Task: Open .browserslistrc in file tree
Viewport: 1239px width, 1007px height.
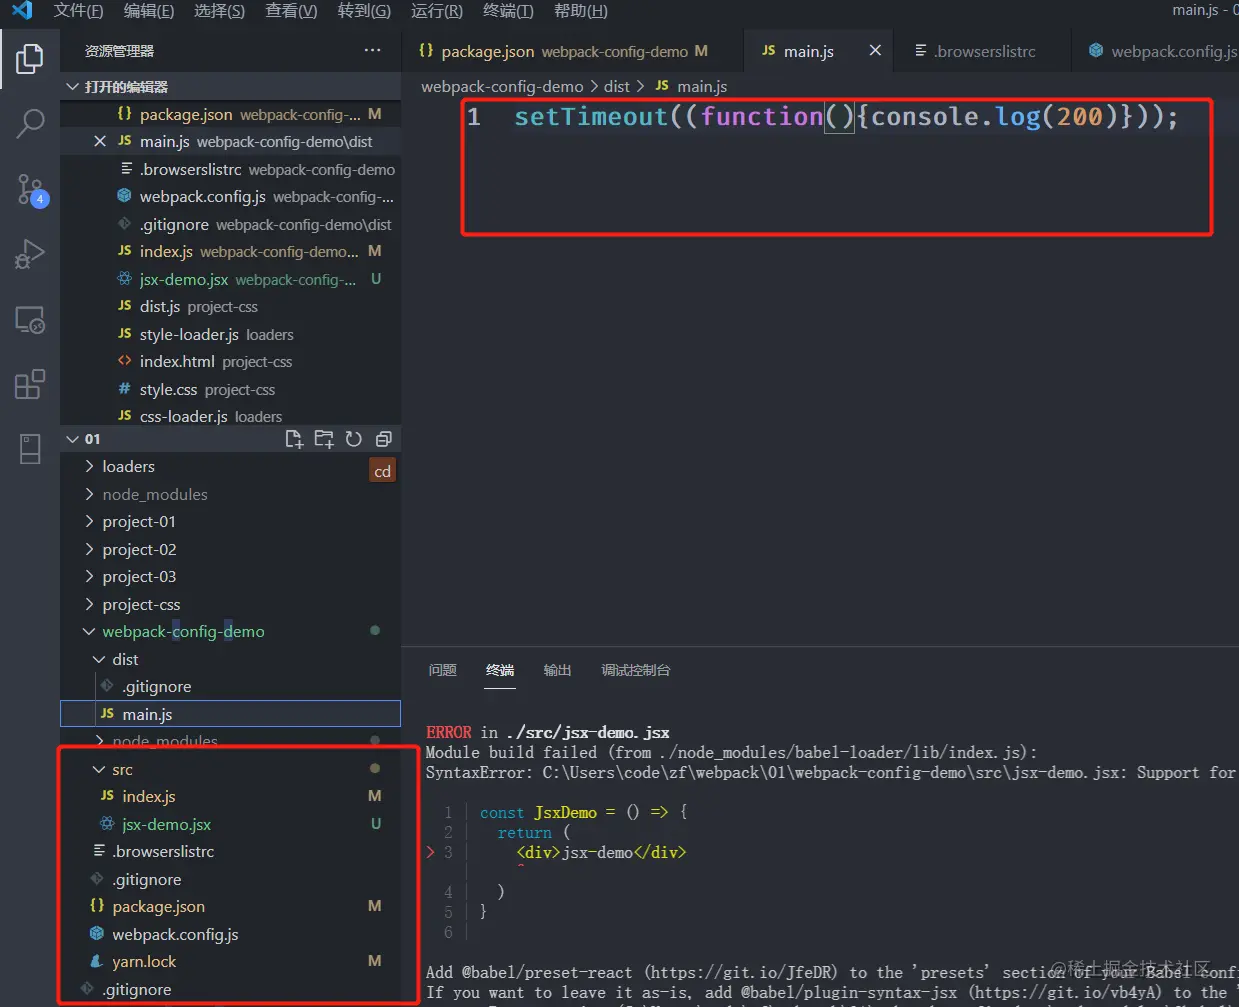Action: point(230,852)
